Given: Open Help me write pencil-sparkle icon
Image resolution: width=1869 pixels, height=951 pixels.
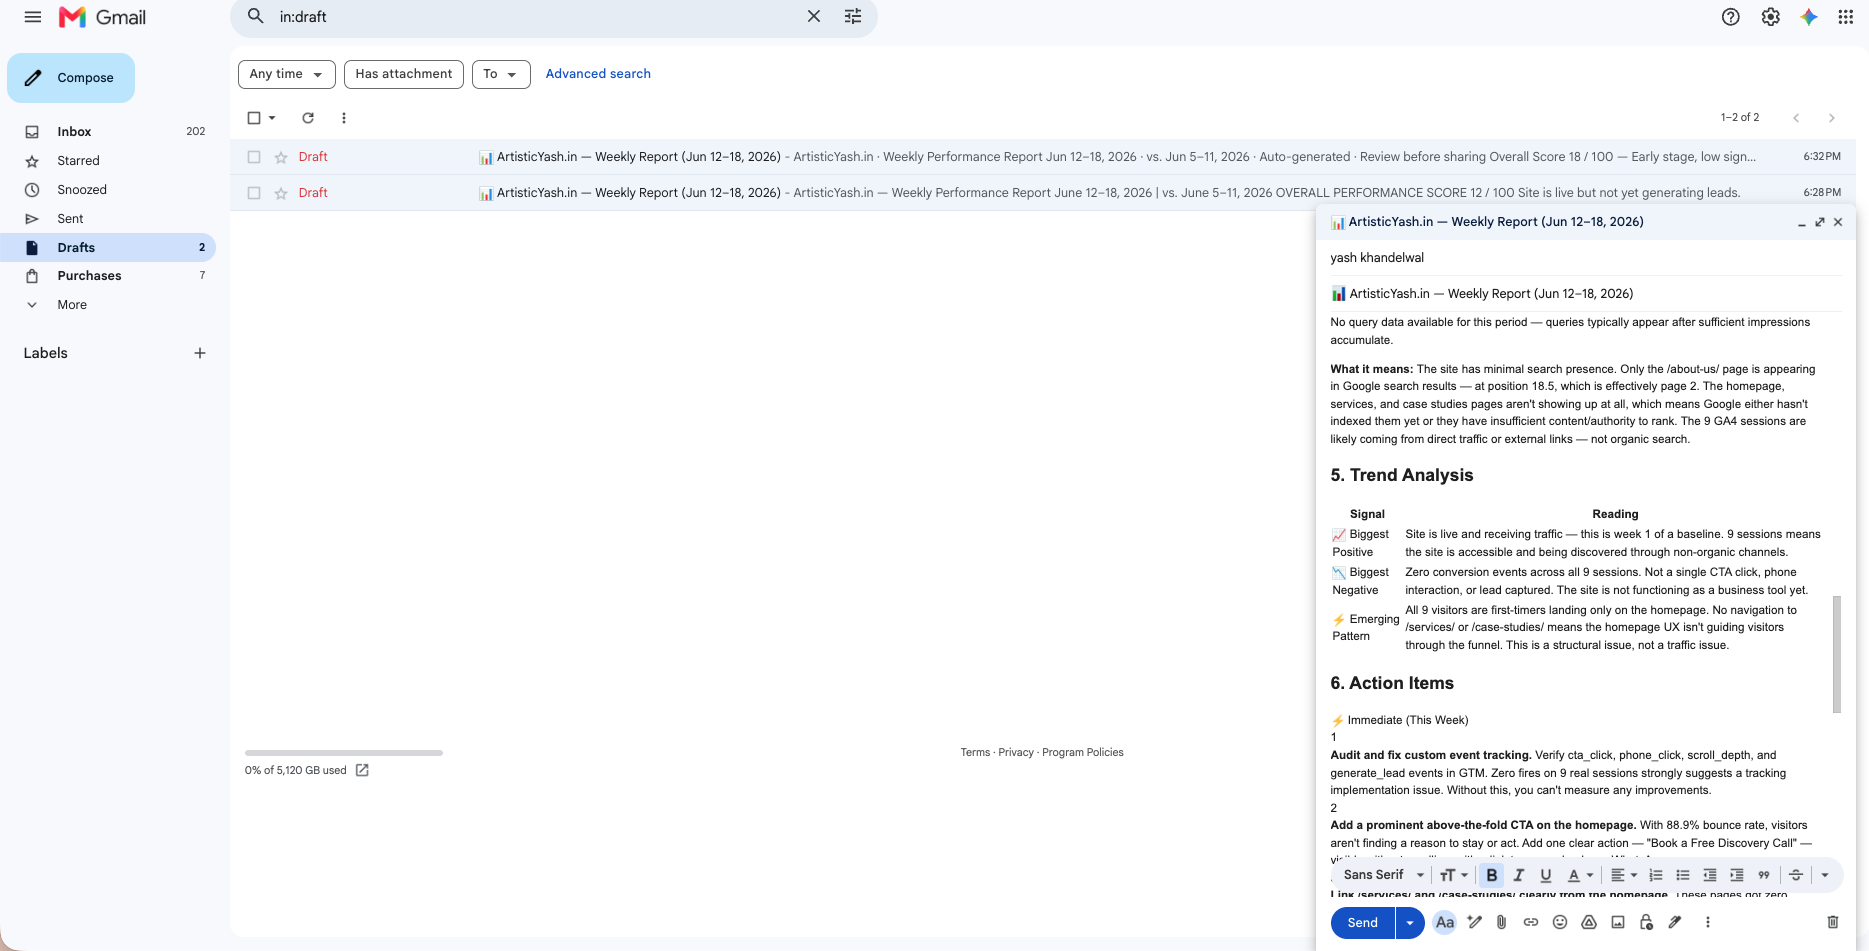Looking at the screenshot, I should [x=1474, y=922].
